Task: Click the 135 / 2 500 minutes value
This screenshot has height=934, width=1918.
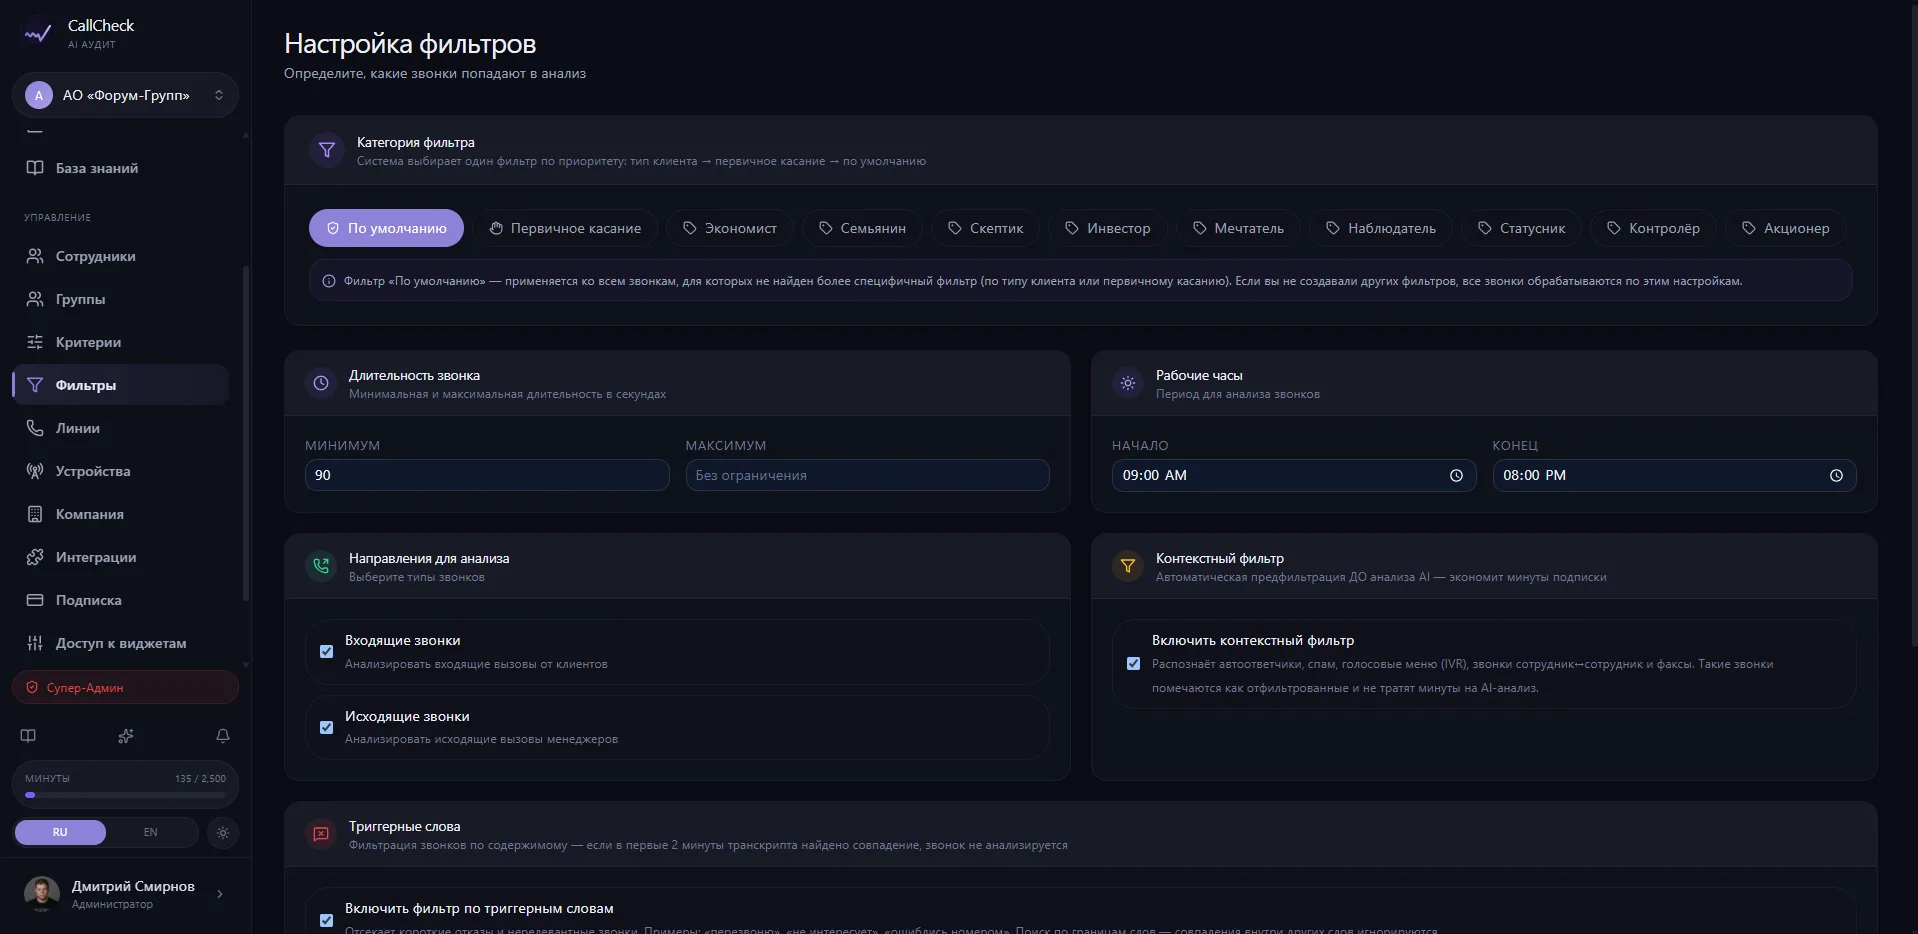Action: coord(200,778)
